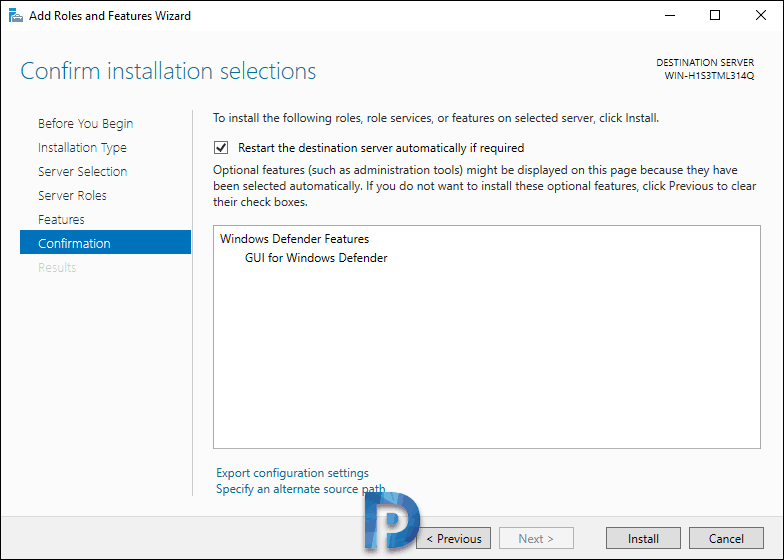The image size is (784, 560).
Task: Minimize the wizard window
Action: [x=670, y=16]
